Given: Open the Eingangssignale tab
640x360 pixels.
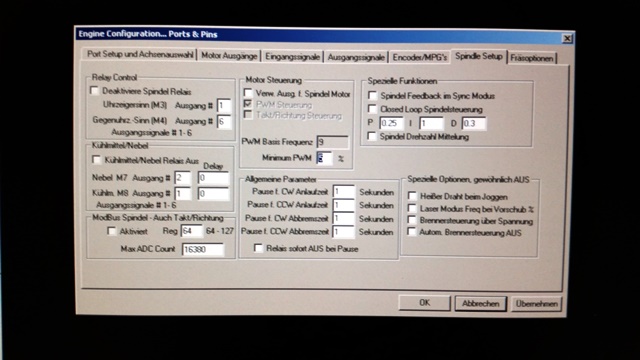Looking at the screenshot, I should (x=292, y=56).
